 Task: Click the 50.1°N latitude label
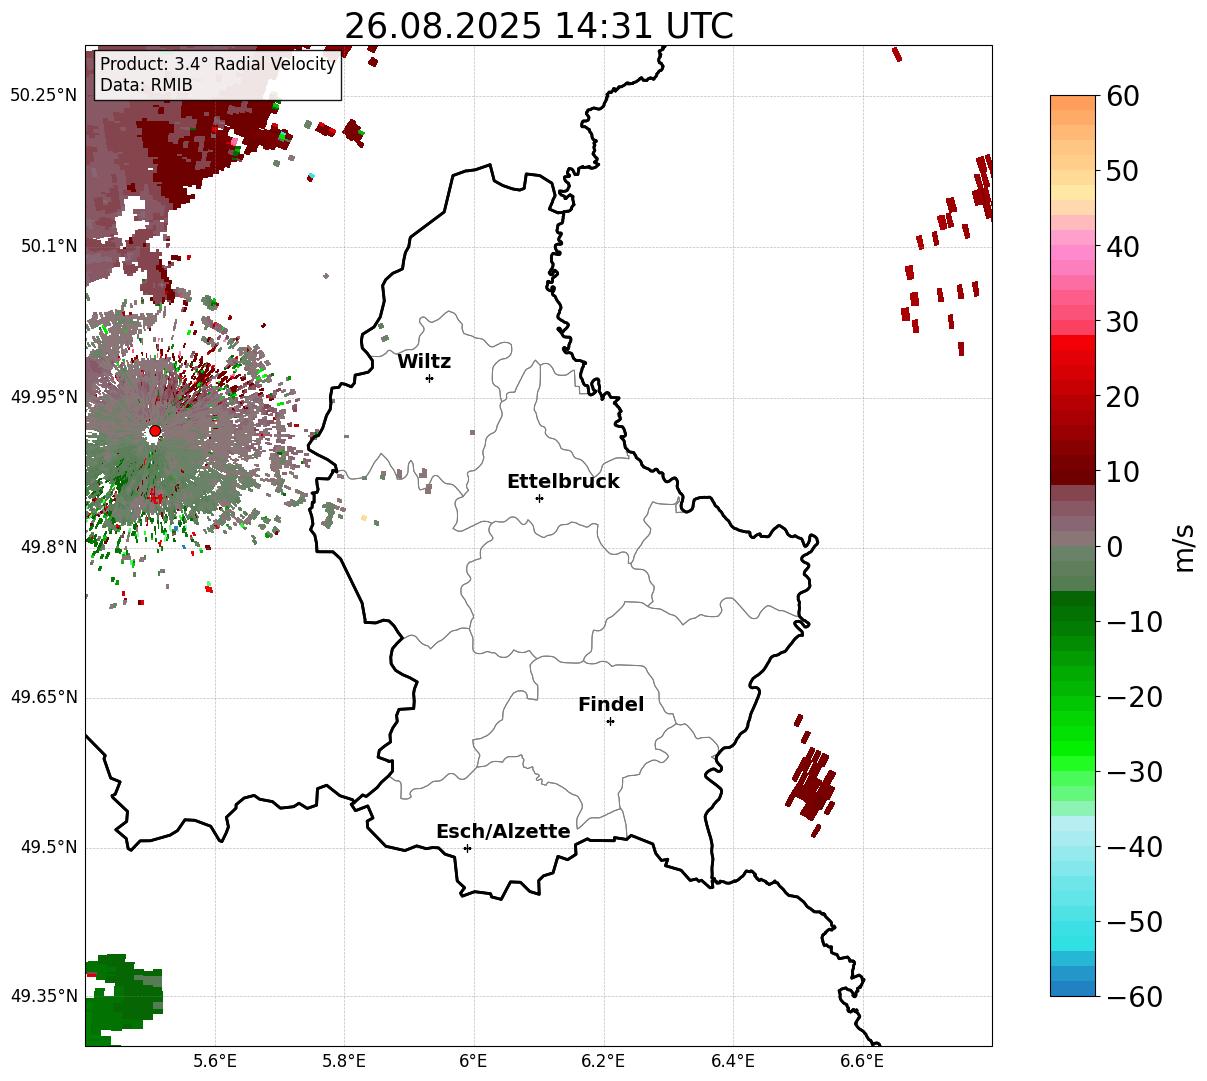pos(49,246)
